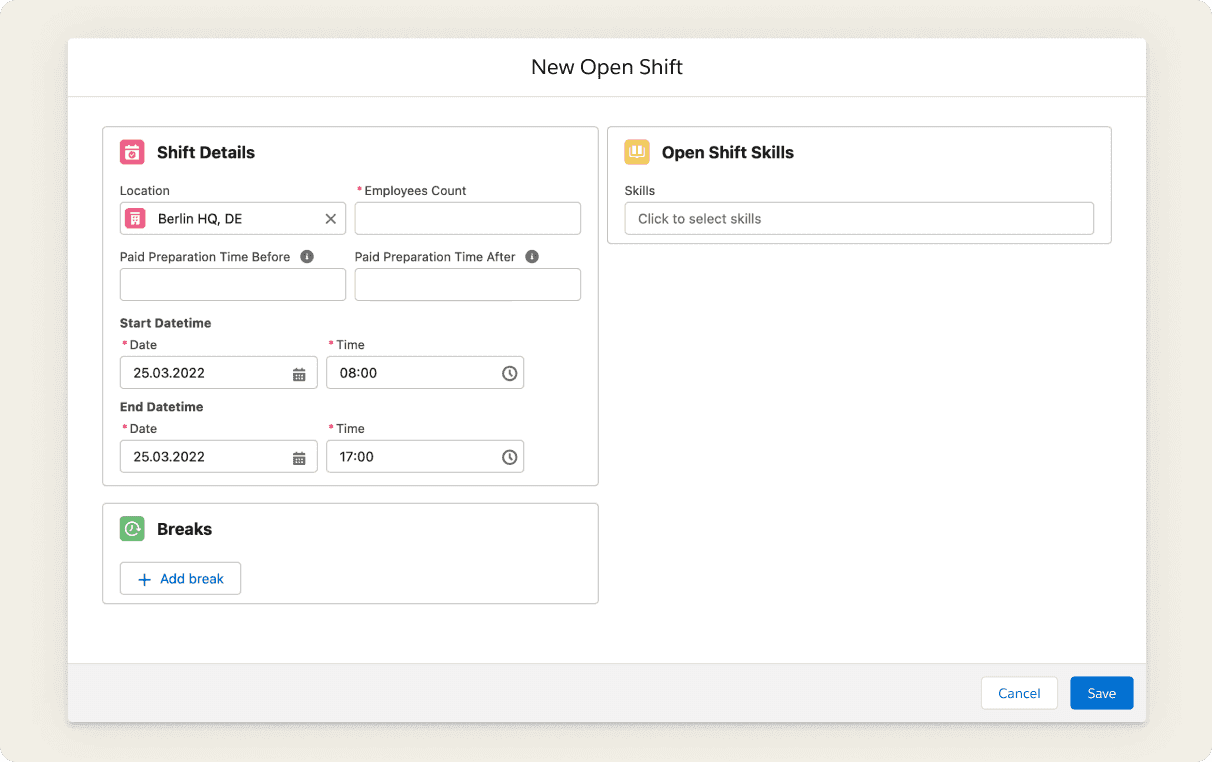Clear the Berlin HQ, DE location
The width and height of the screenshot is (1212, 762).
(x=330, y=218)
